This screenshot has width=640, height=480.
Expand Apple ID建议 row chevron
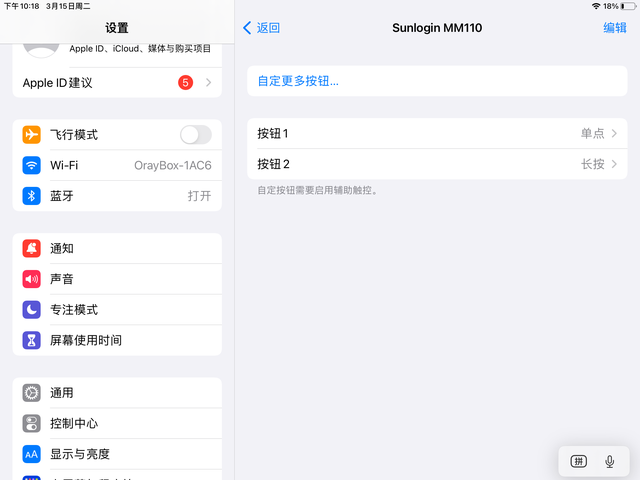(209, 82)
